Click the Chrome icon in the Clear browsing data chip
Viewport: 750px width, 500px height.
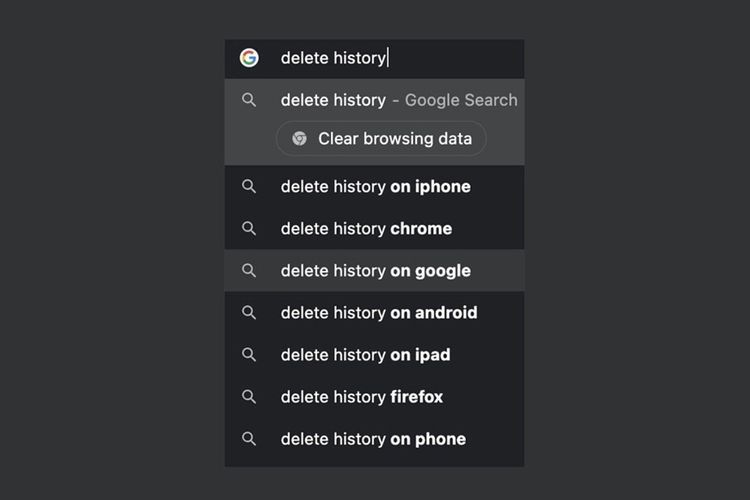pyautogui.click(x=299, y=139)
